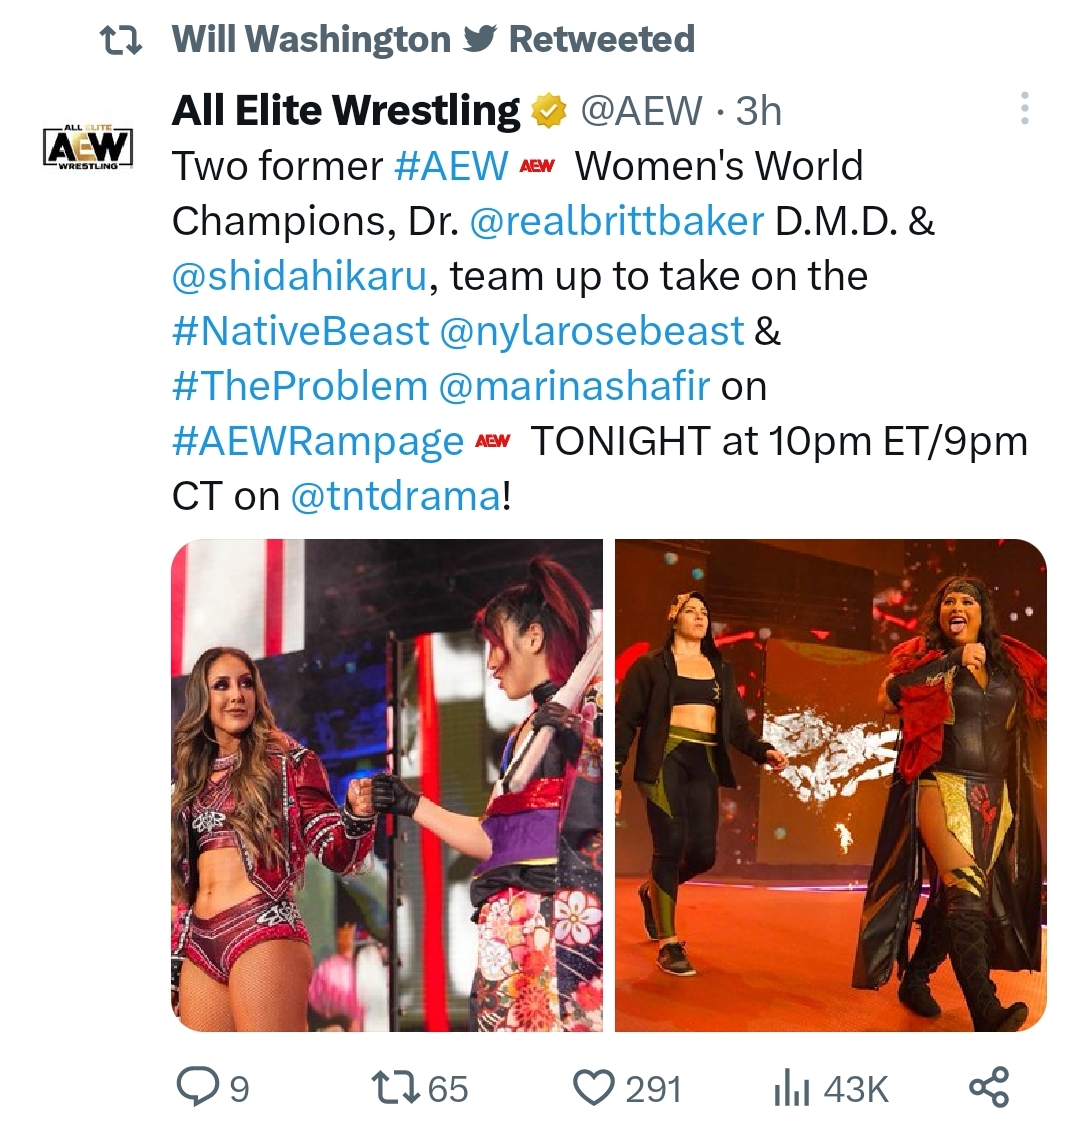Open the three-dot more options menu

1024,108
